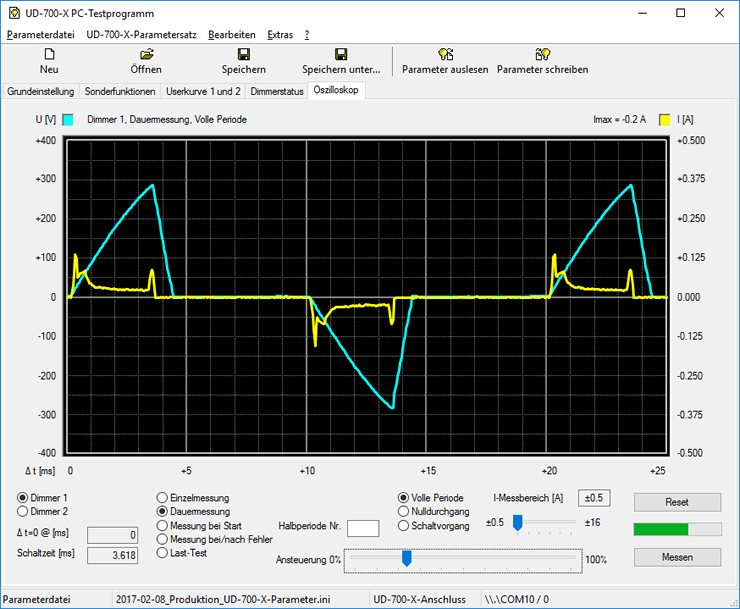740x609 pixels.
Task: Choose Einzelmessung measurement mode
Action: [163, 497]
